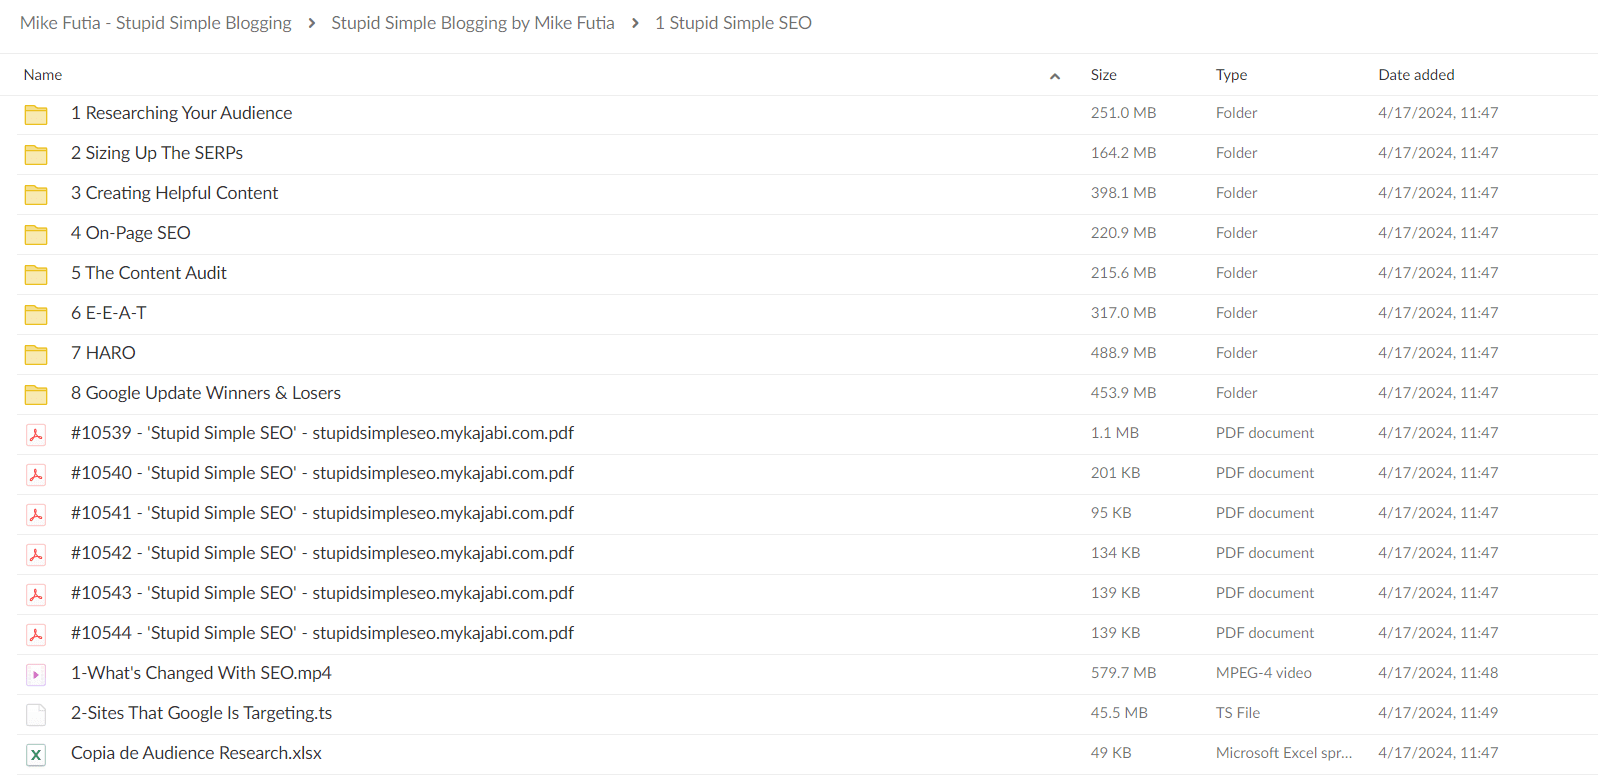Open folder 5 The Content Audit
1598x779 pixels.
click(149, 273)
